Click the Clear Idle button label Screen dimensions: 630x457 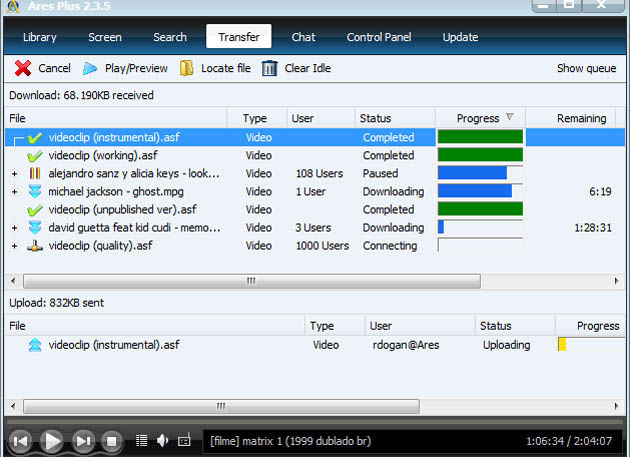point(308,68)
